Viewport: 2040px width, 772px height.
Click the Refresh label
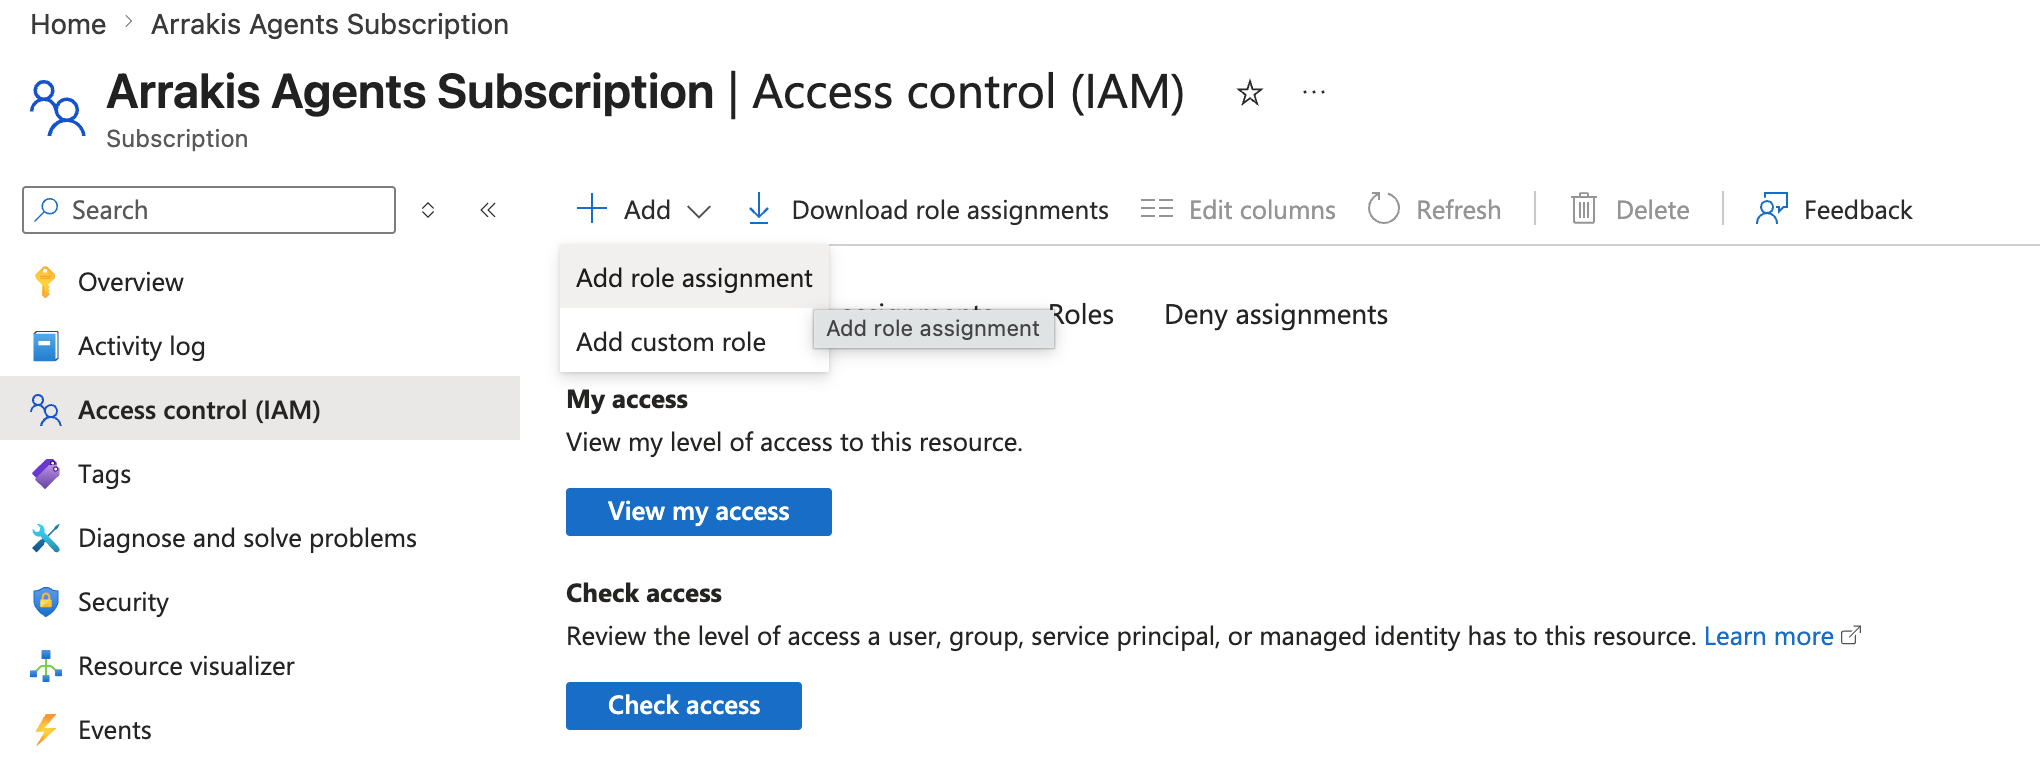1458,210
